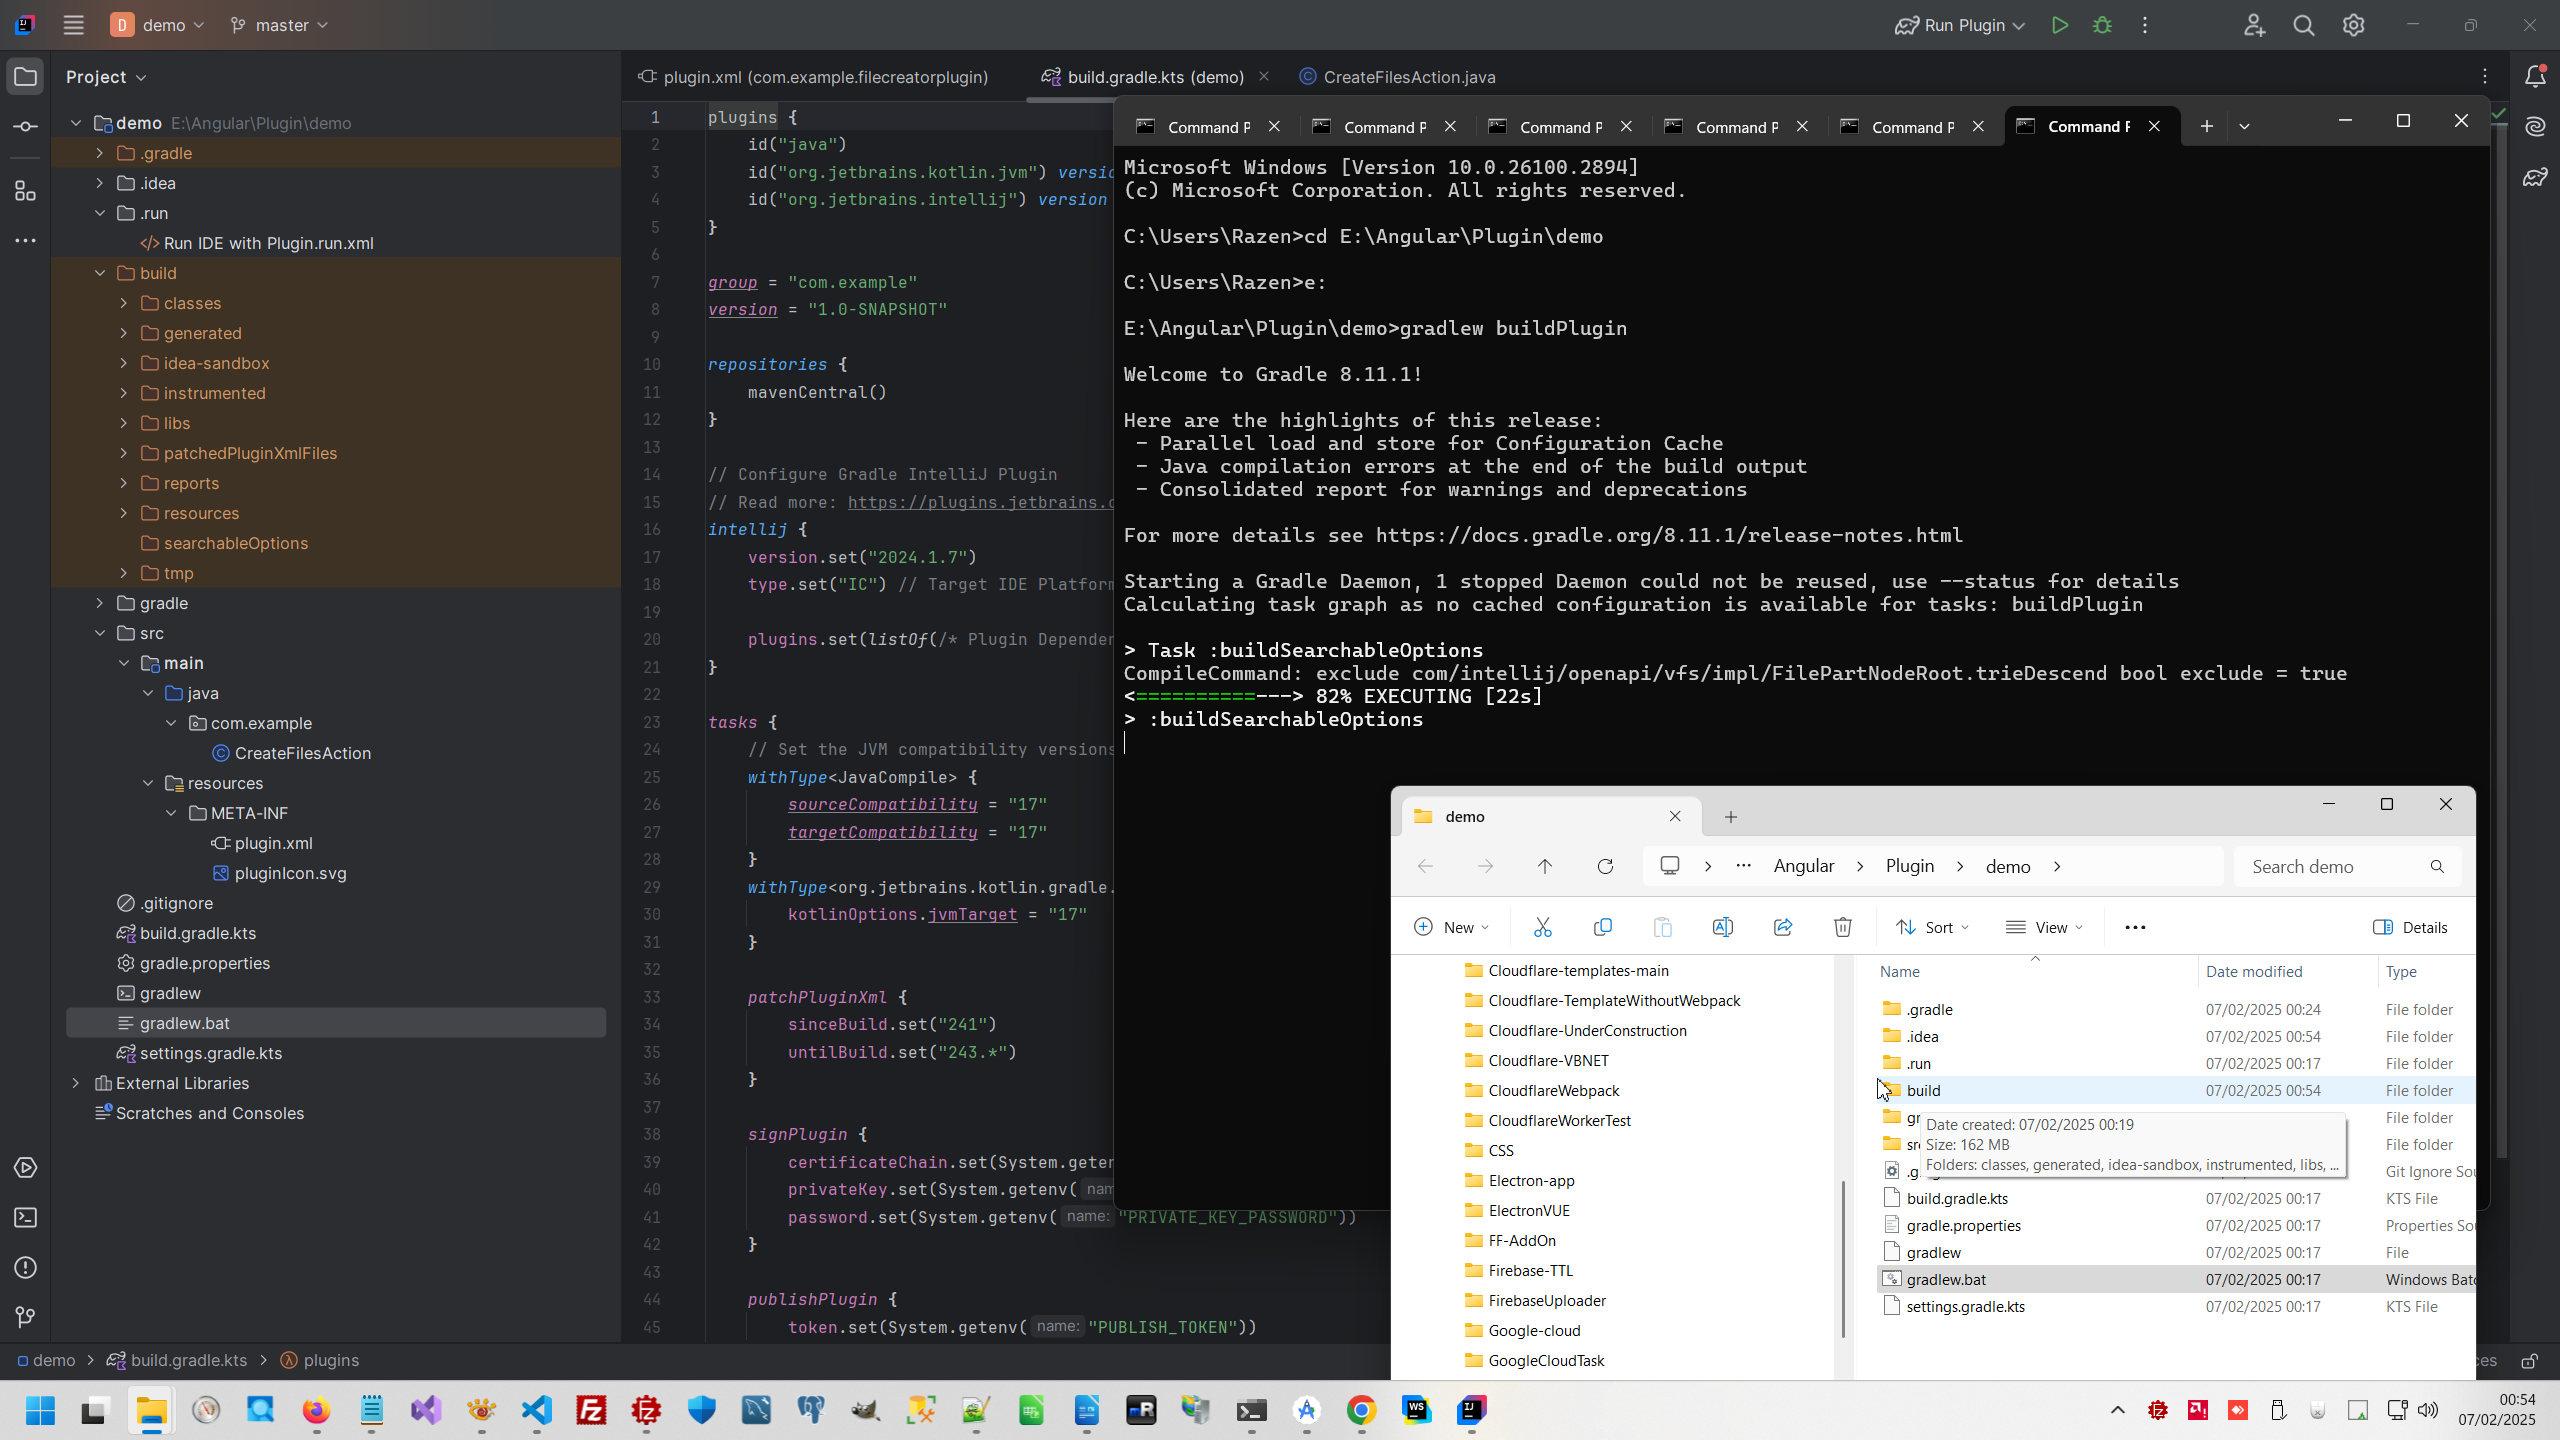
Task: Open the Explorer Sort dropdown
Action: point(1932,927)
